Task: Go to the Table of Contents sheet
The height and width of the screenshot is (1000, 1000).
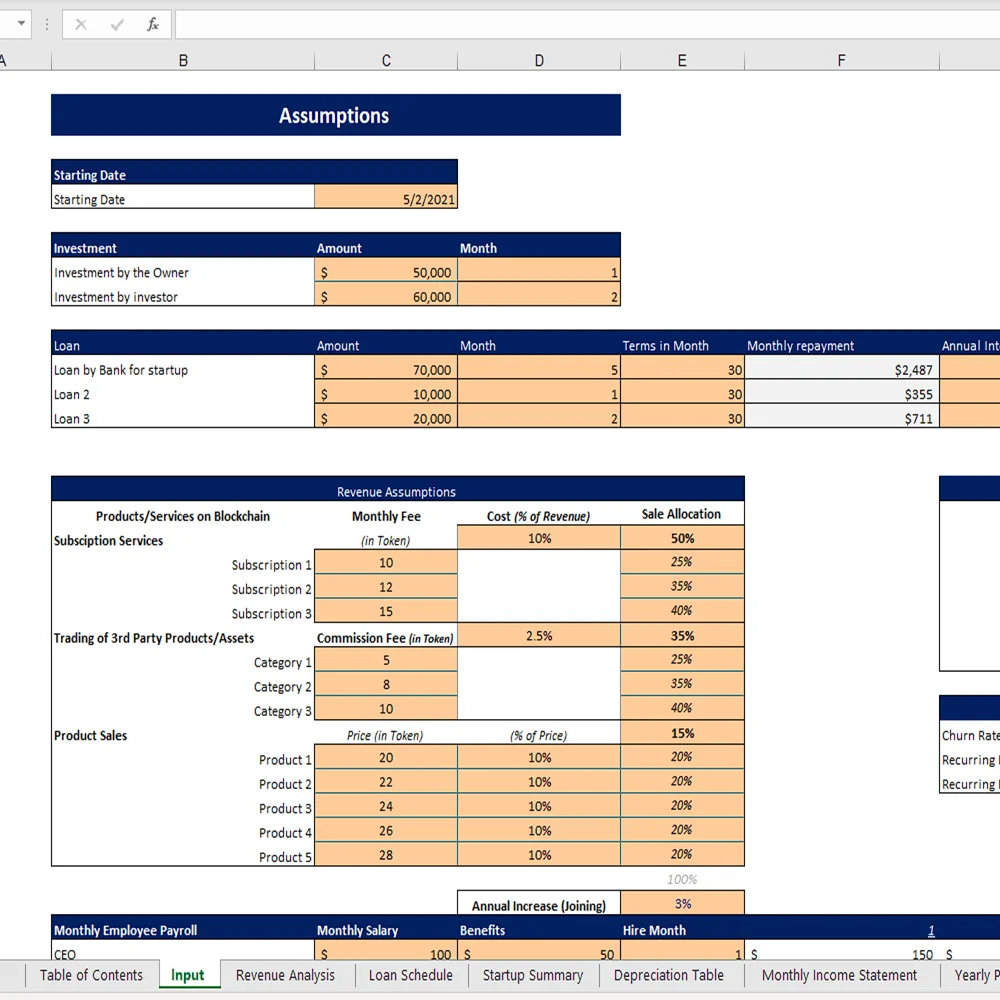Action: click(91, 975)
